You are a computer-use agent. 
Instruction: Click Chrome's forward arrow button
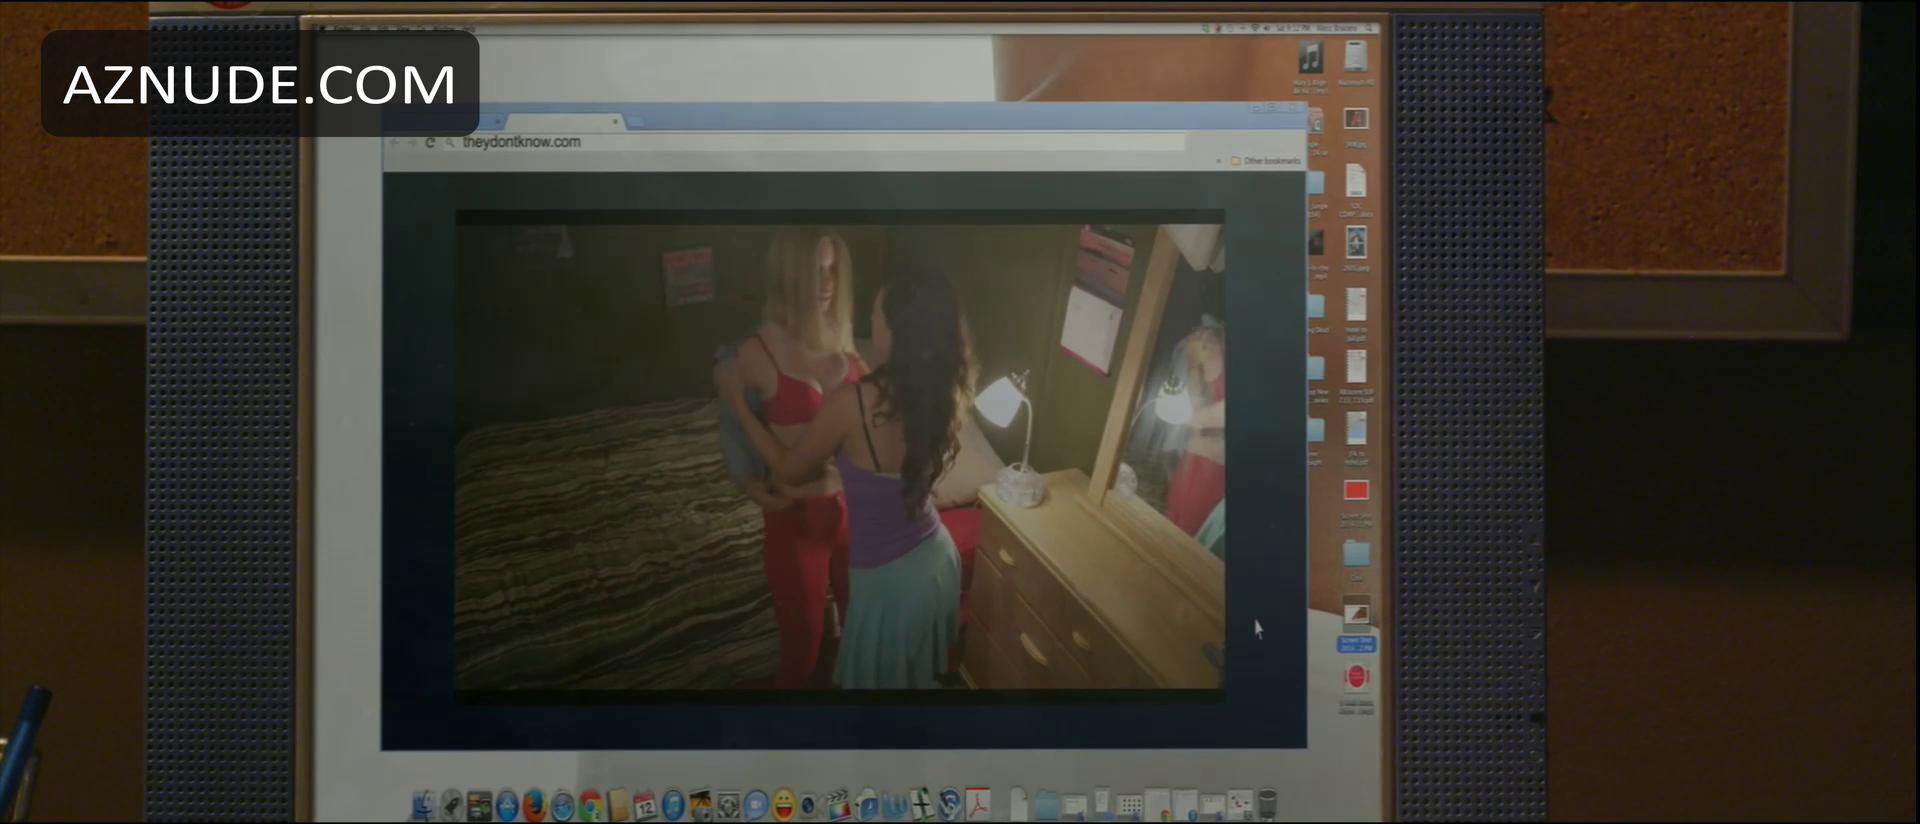(x=412, y=143)
